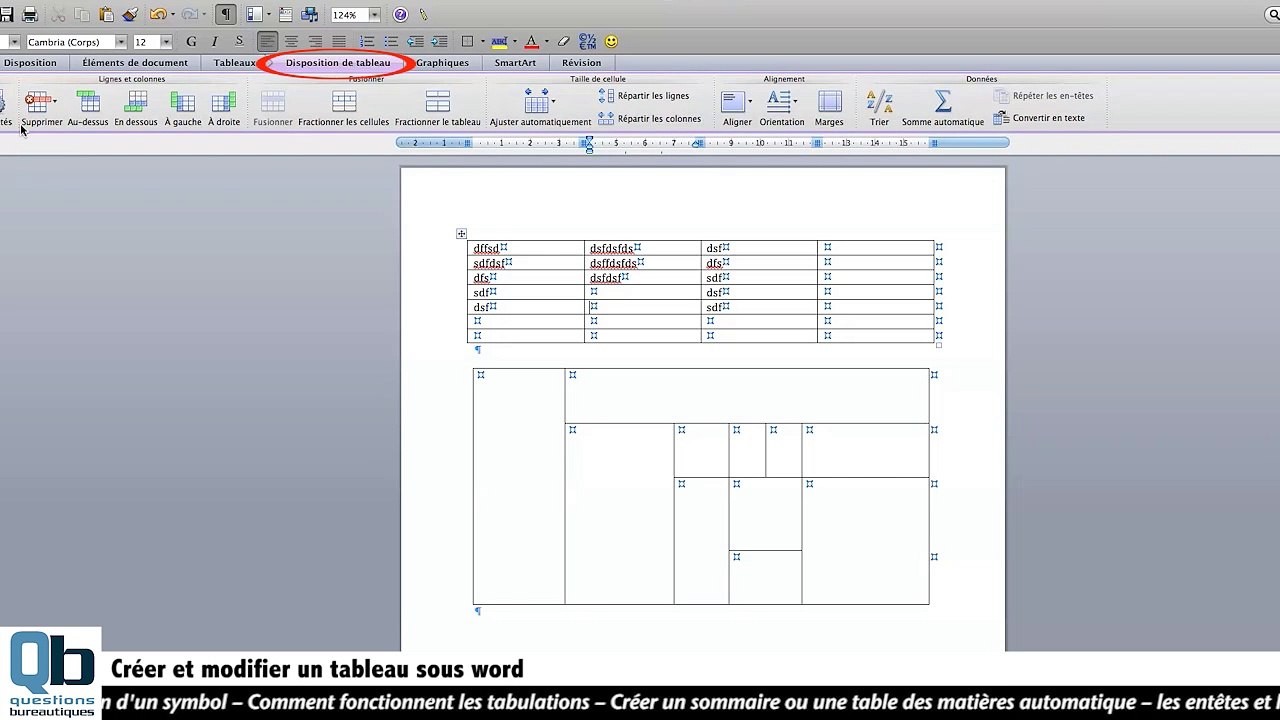Switch to the Tableaux tab
The image size is (1280, 720).
click(x=234, y=63)
